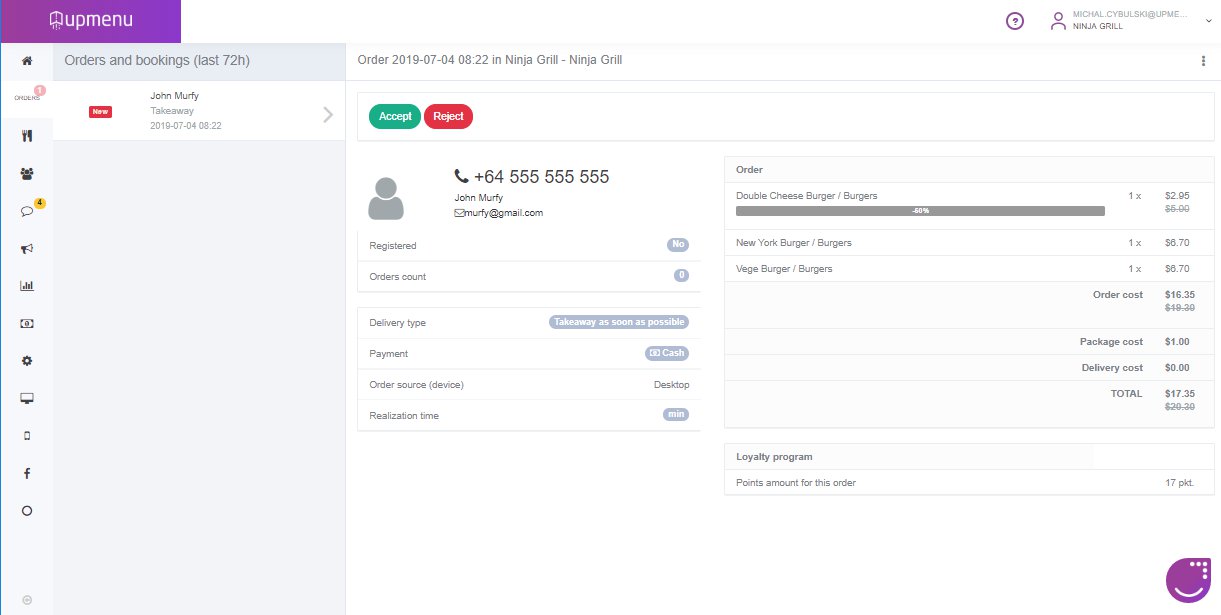Open the Orders section in sidebar
The image size is (1221, 615).
click(x=27, y=98)
